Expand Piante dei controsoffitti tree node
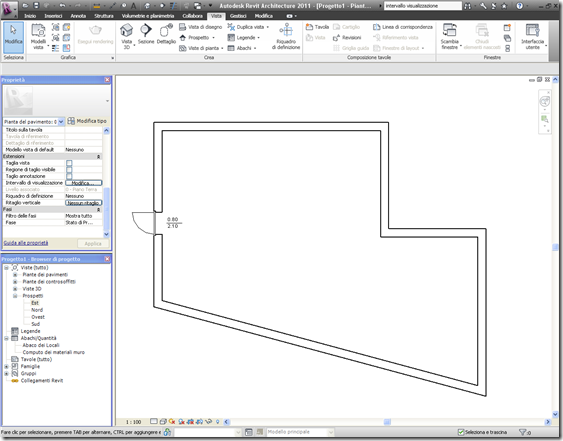 coord(15,282)
